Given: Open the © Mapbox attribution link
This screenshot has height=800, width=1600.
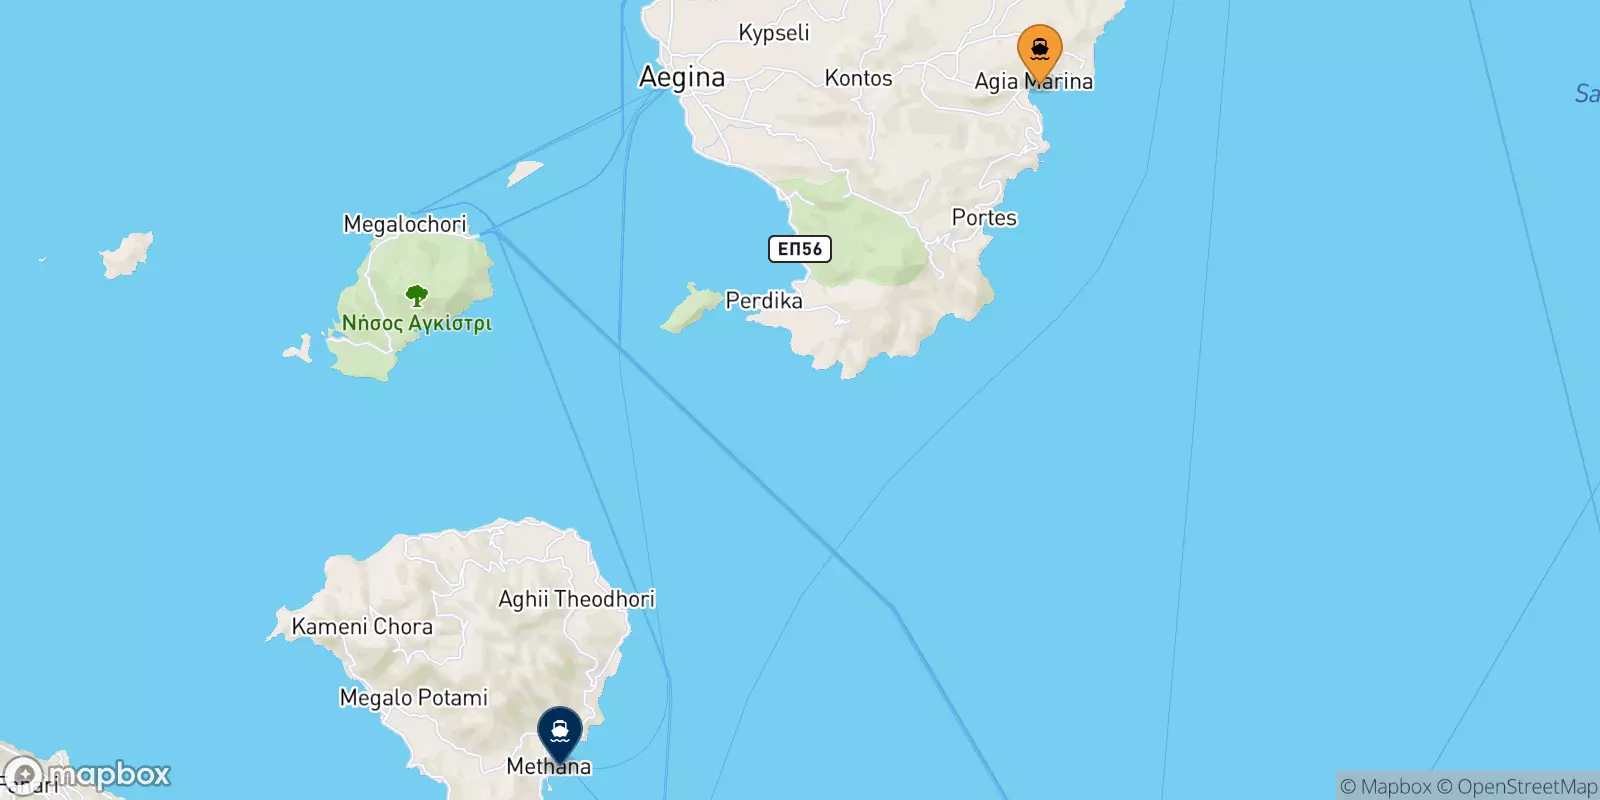Looking at the screenshot, I should [x=1385, y=787].
